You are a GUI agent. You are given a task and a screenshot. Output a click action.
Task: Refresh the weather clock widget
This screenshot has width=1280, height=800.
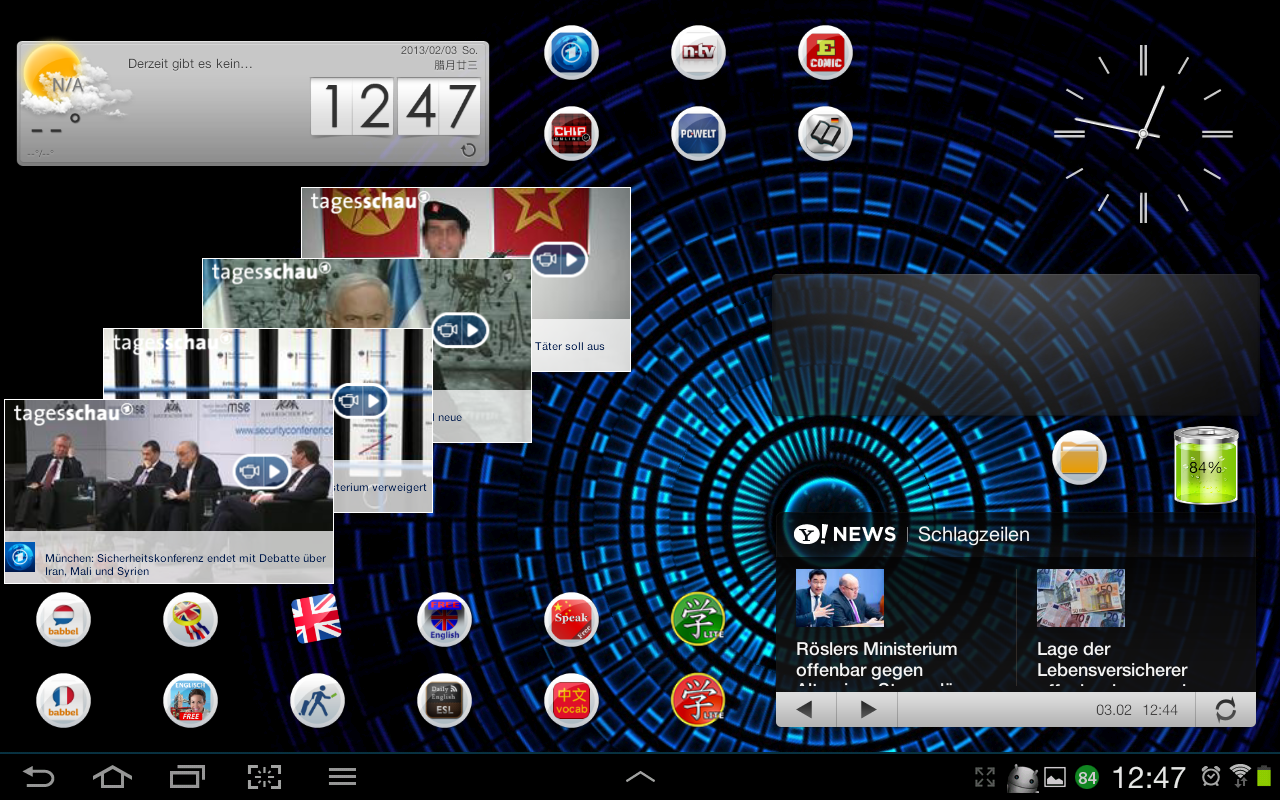(x=468, y=150)
